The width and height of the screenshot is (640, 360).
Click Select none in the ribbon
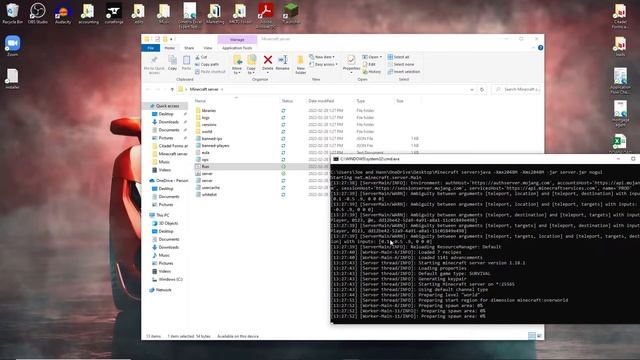pos(401,64)
